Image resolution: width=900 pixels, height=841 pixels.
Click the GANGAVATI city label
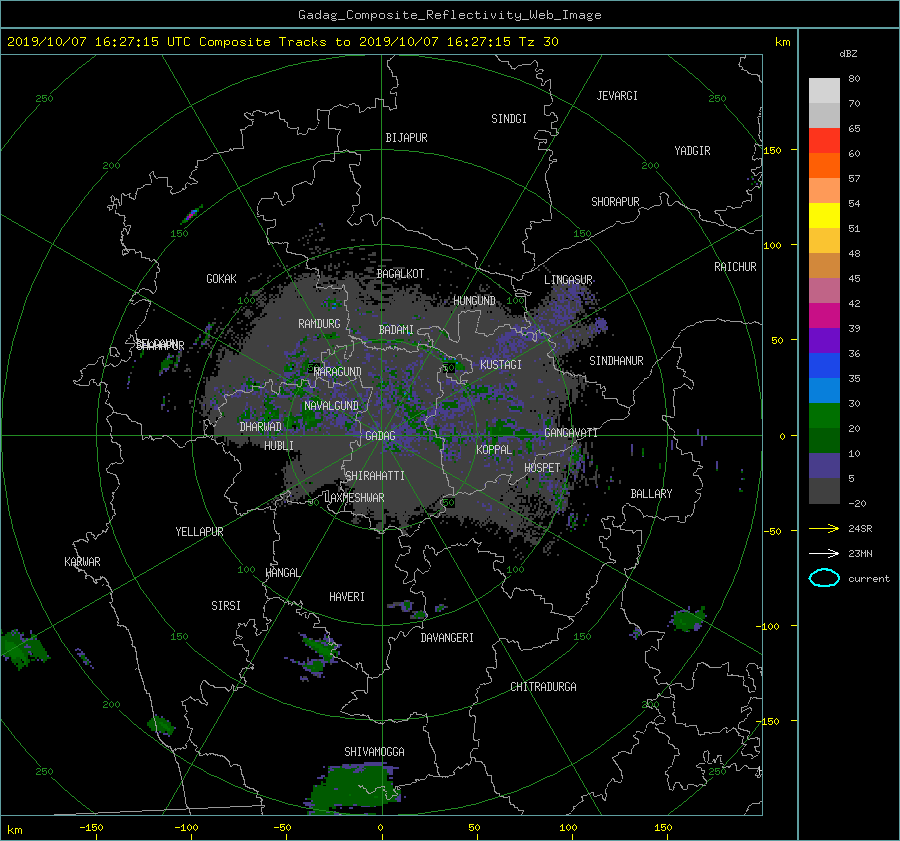click(571, 433)
